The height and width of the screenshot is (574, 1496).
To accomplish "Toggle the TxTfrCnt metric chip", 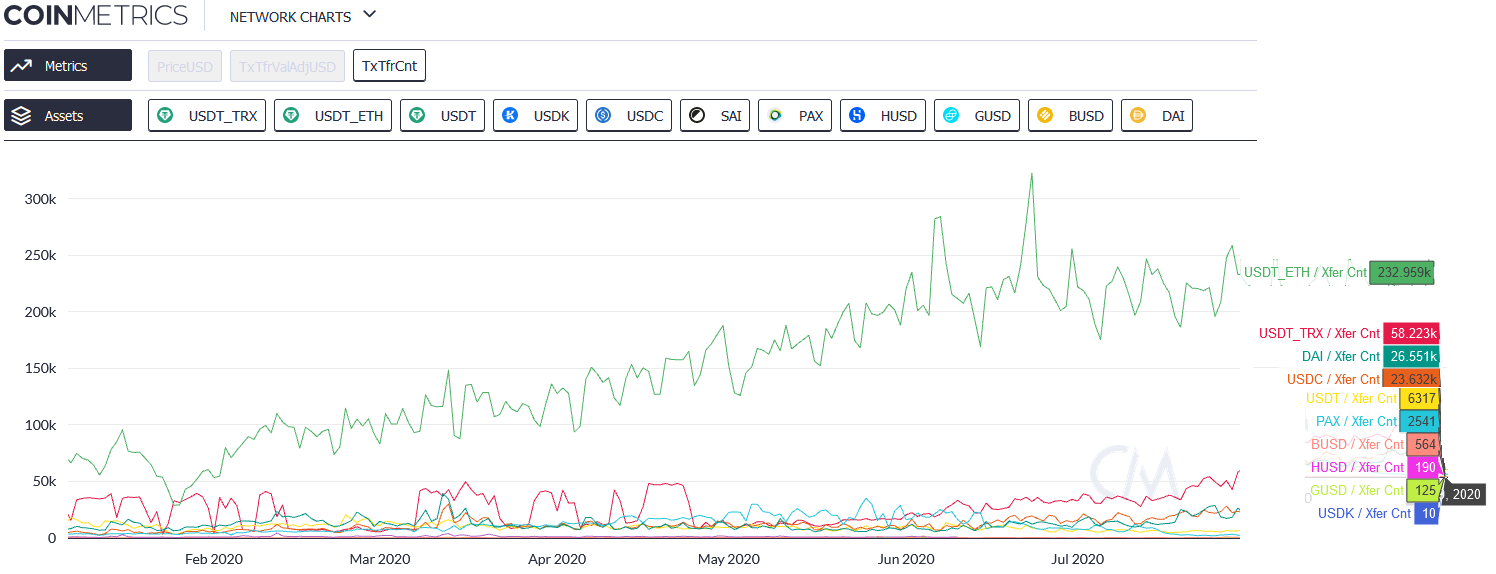I will (390, 66).
